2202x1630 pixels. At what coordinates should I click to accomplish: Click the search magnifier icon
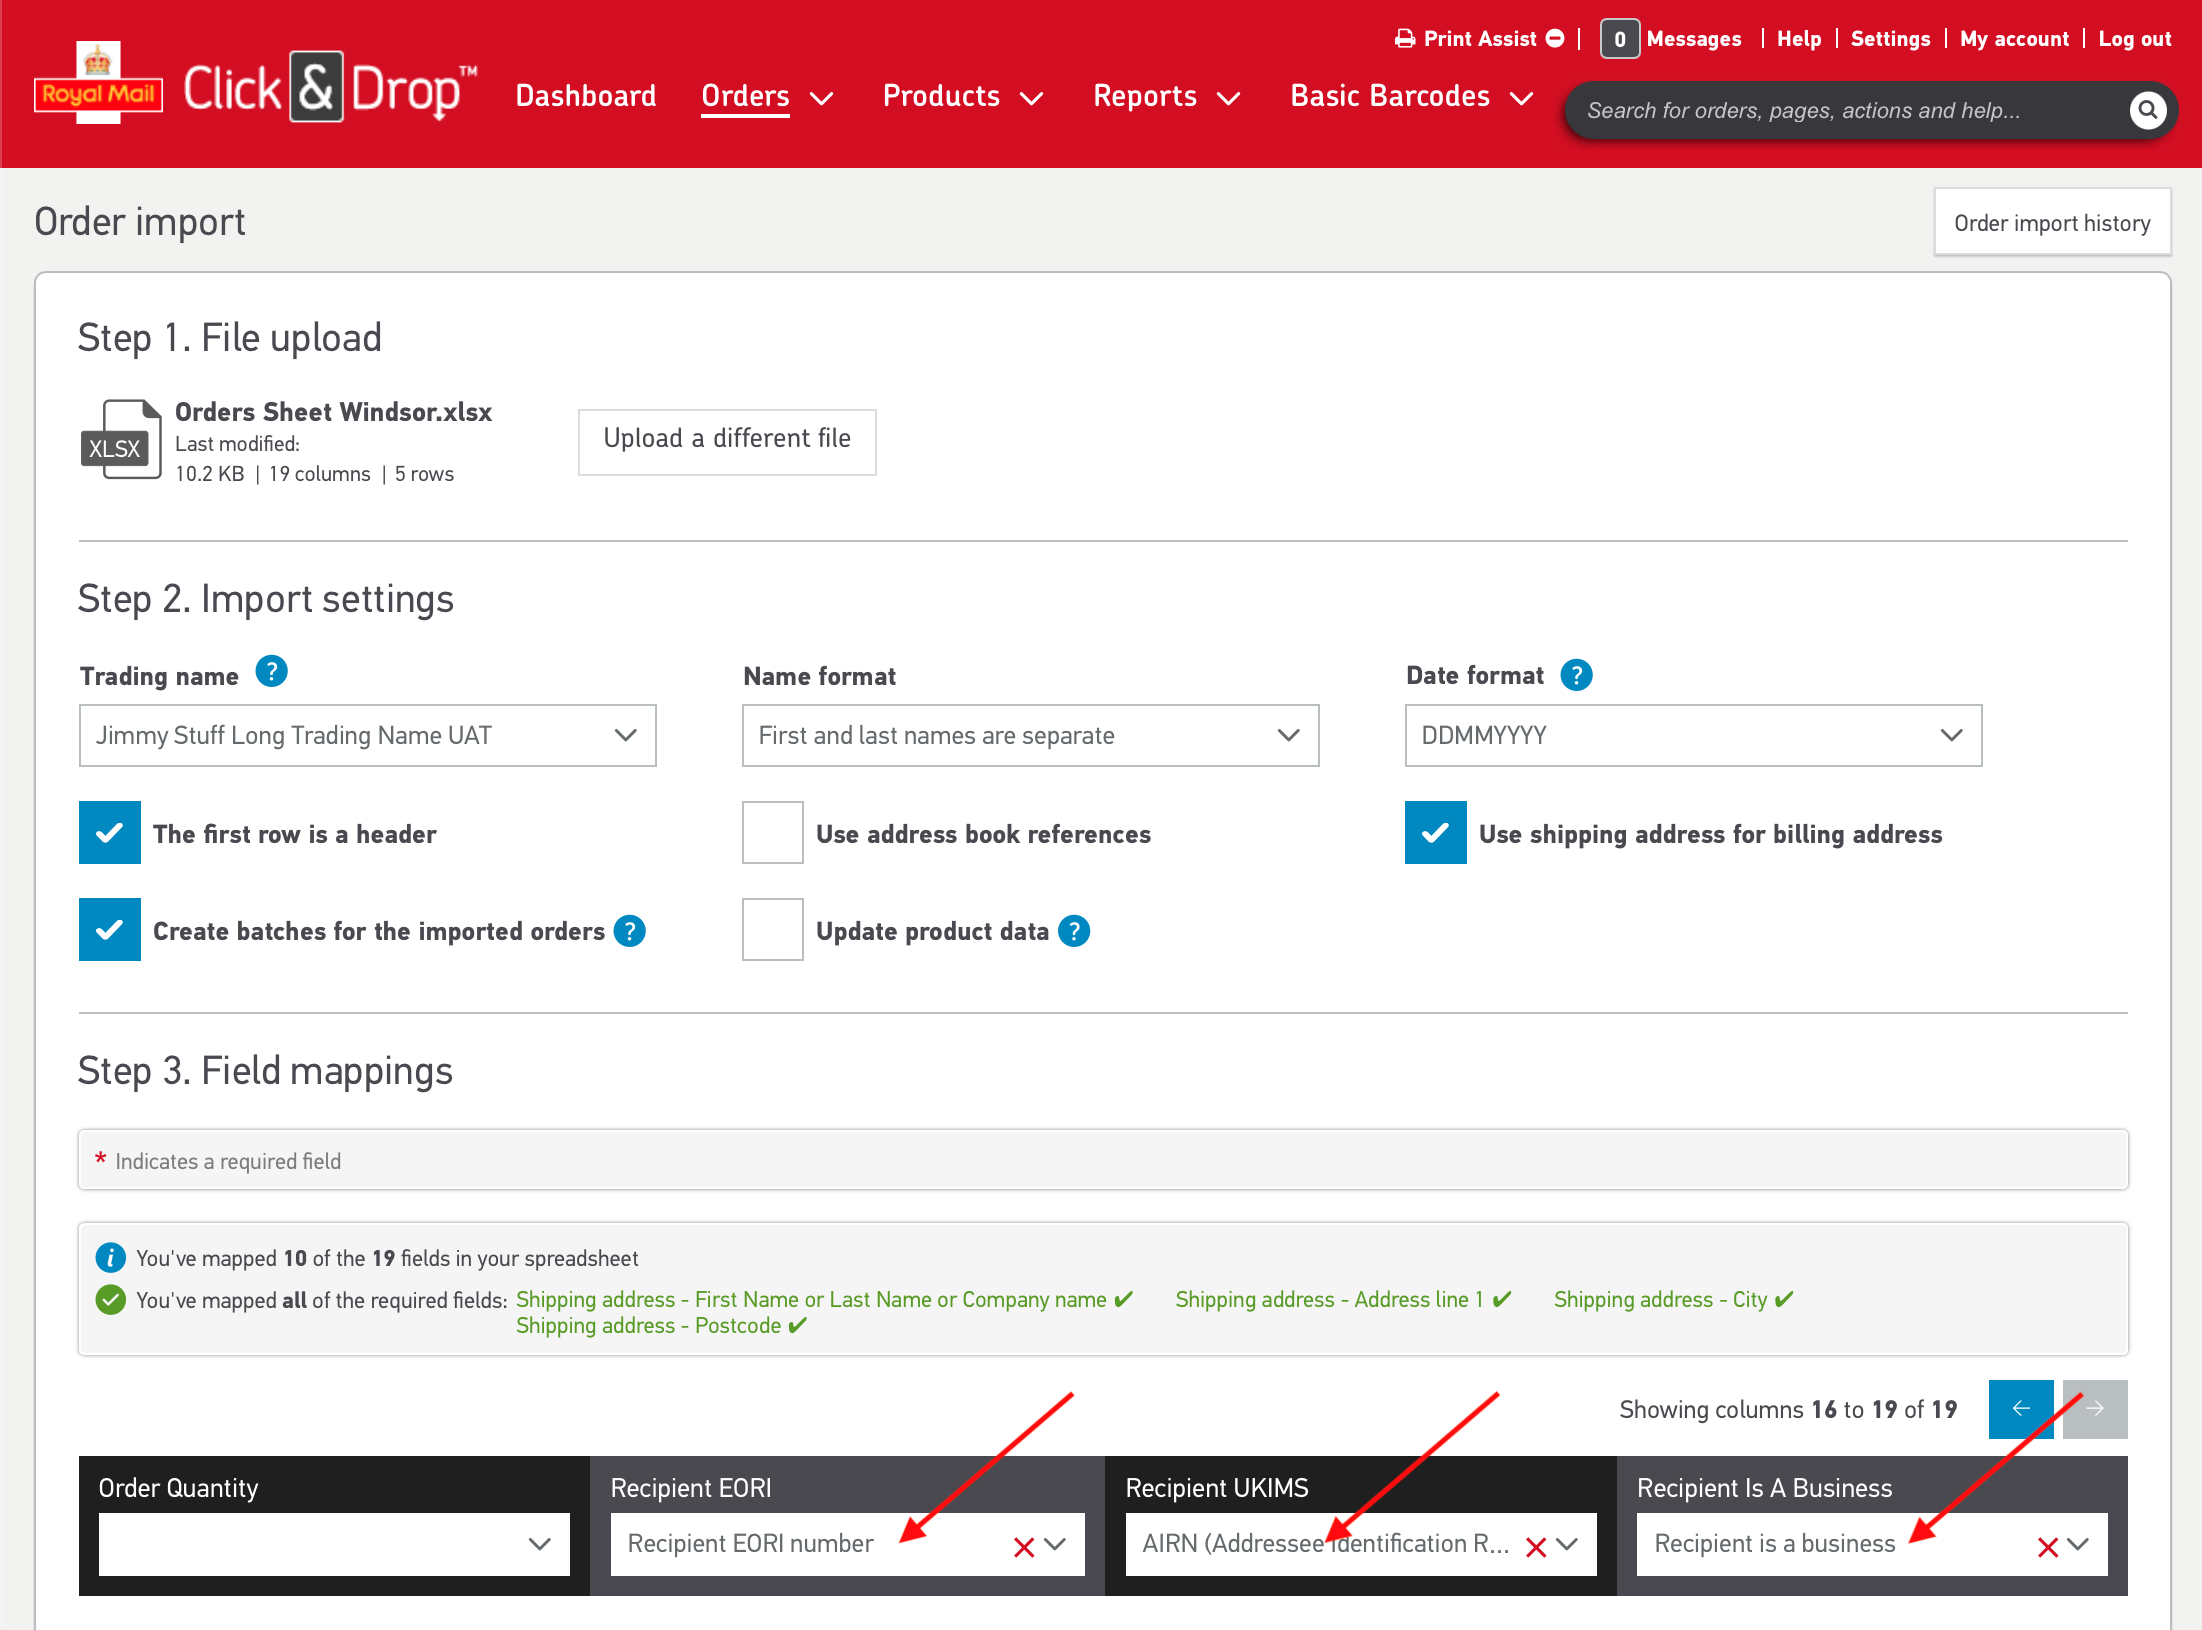(x=2147, y=110)
